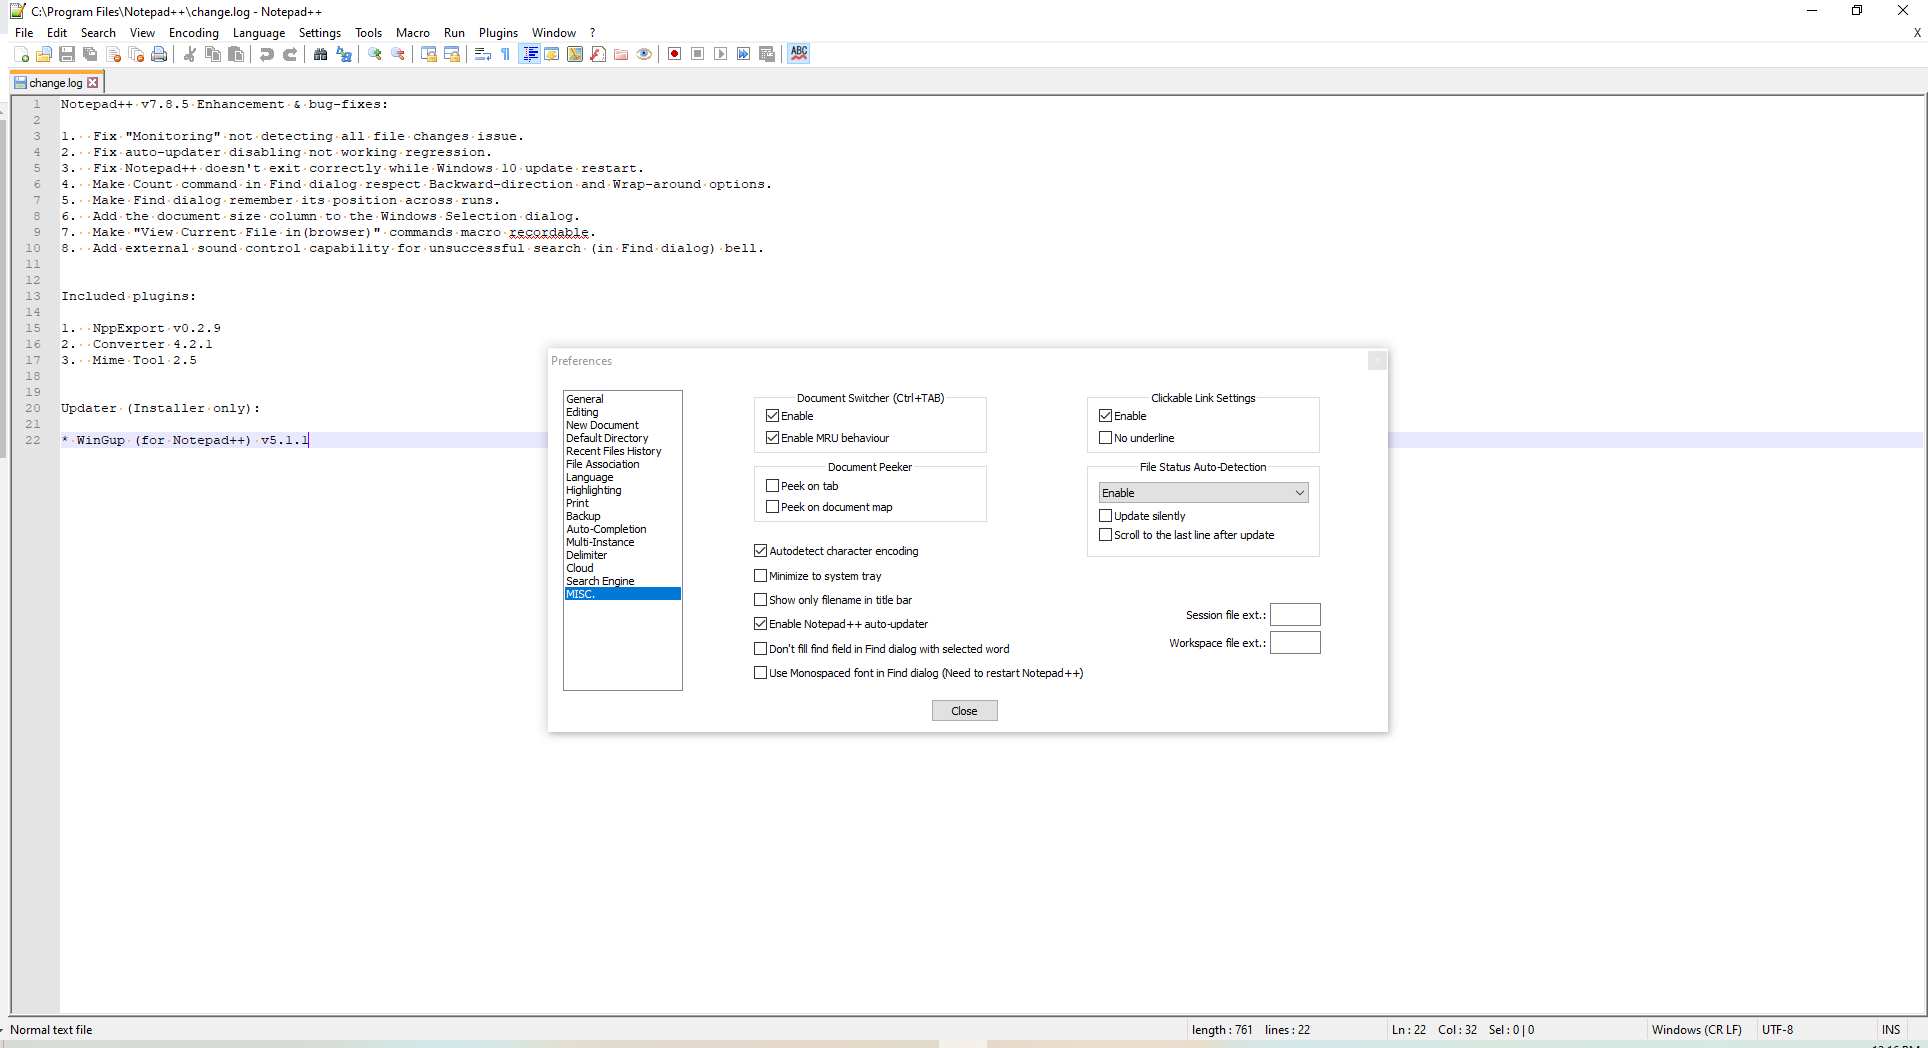This screenshot has width=1928, height=1048.
Task: Check Show only filename in title bar
Action: (760, 600)
